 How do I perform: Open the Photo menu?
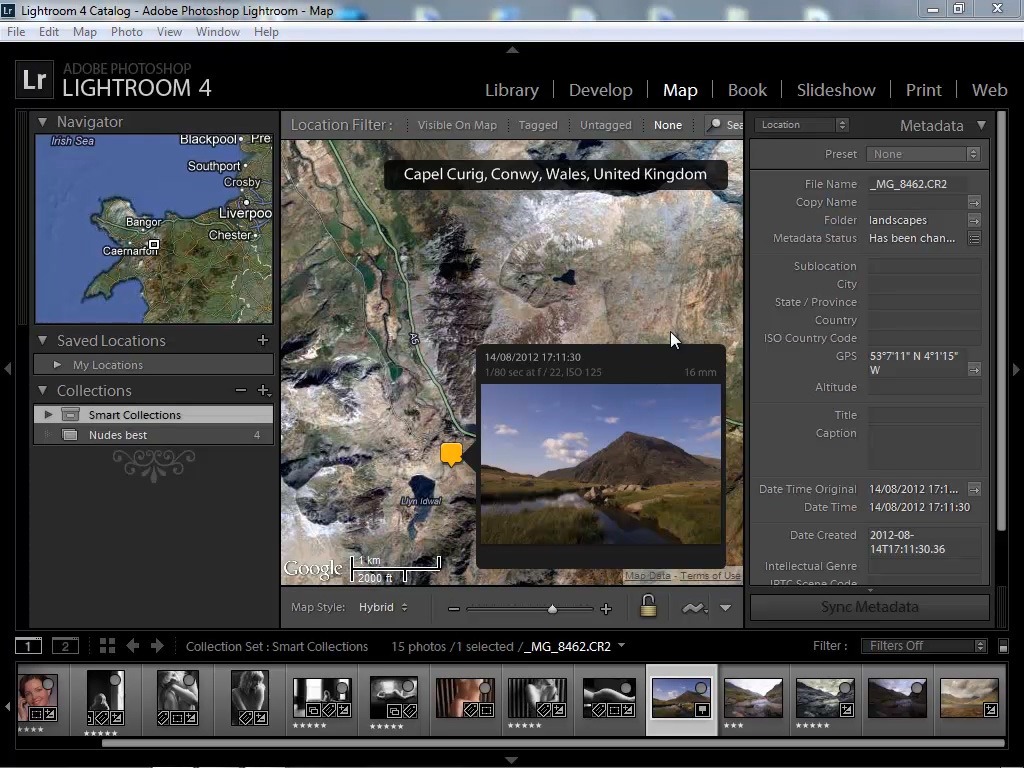coord(127,31)
